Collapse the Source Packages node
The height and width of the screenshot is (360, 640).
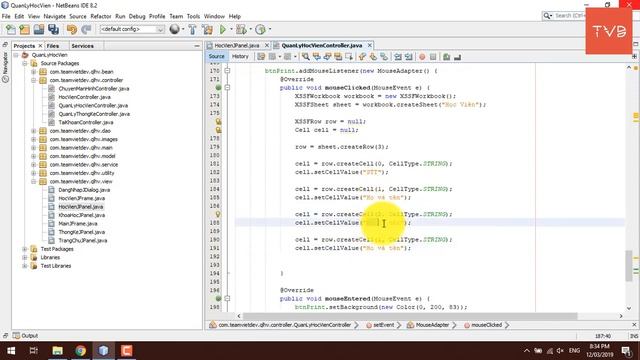[x=25, y=63]
